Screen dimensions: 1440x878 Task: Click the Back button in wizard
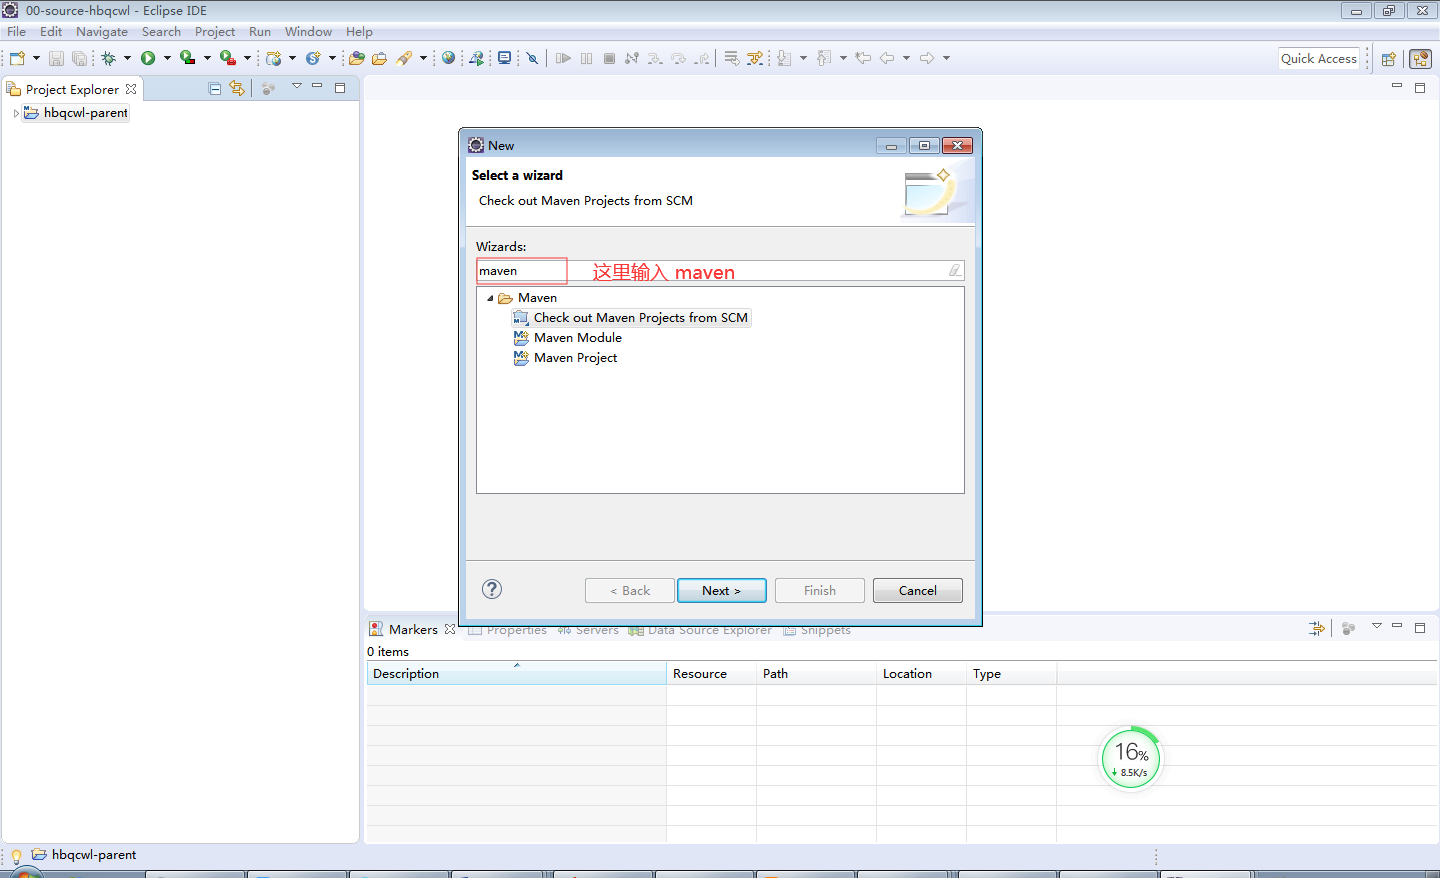[630, 591]
